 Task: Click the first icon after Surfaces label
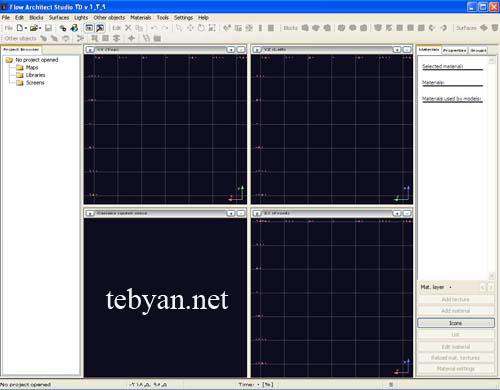coord(484,28)
